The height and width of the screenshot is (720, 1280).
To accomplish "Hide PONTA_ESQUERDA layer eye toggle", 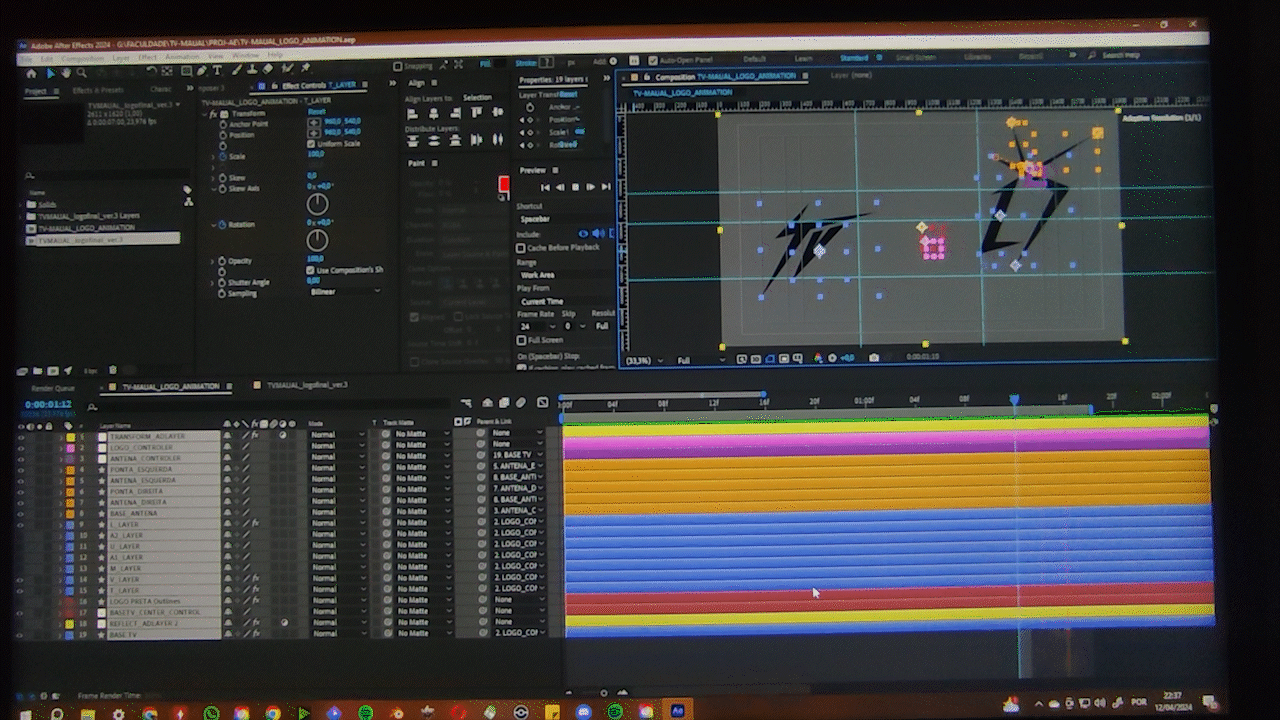I will click(x=20, y=470).
